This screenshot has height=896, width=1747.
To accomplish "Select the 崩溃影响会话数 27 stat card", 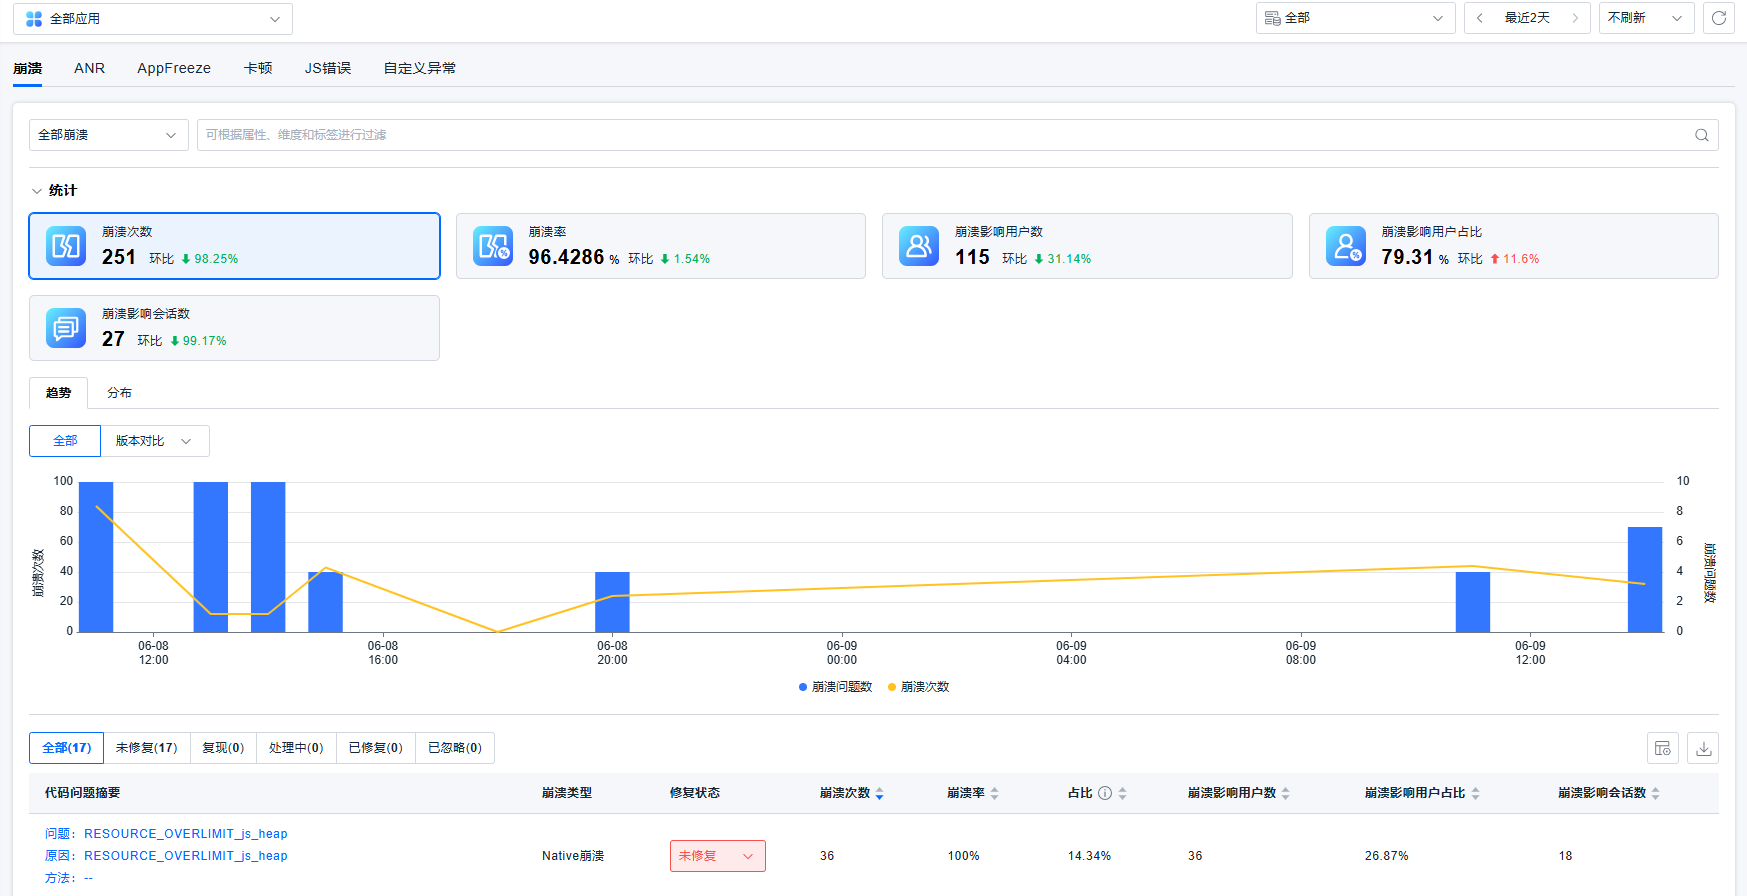I will tap(234, 328).
